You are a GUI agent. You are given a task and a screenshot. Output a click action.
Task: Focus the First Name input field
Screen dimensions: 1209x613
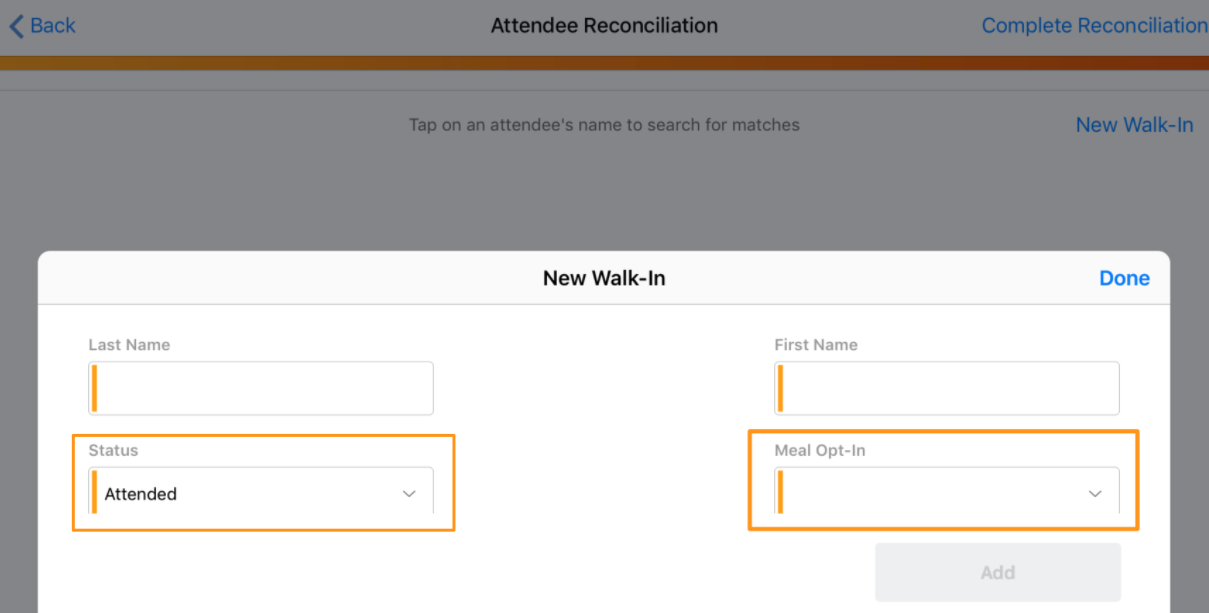click(947, 389)
